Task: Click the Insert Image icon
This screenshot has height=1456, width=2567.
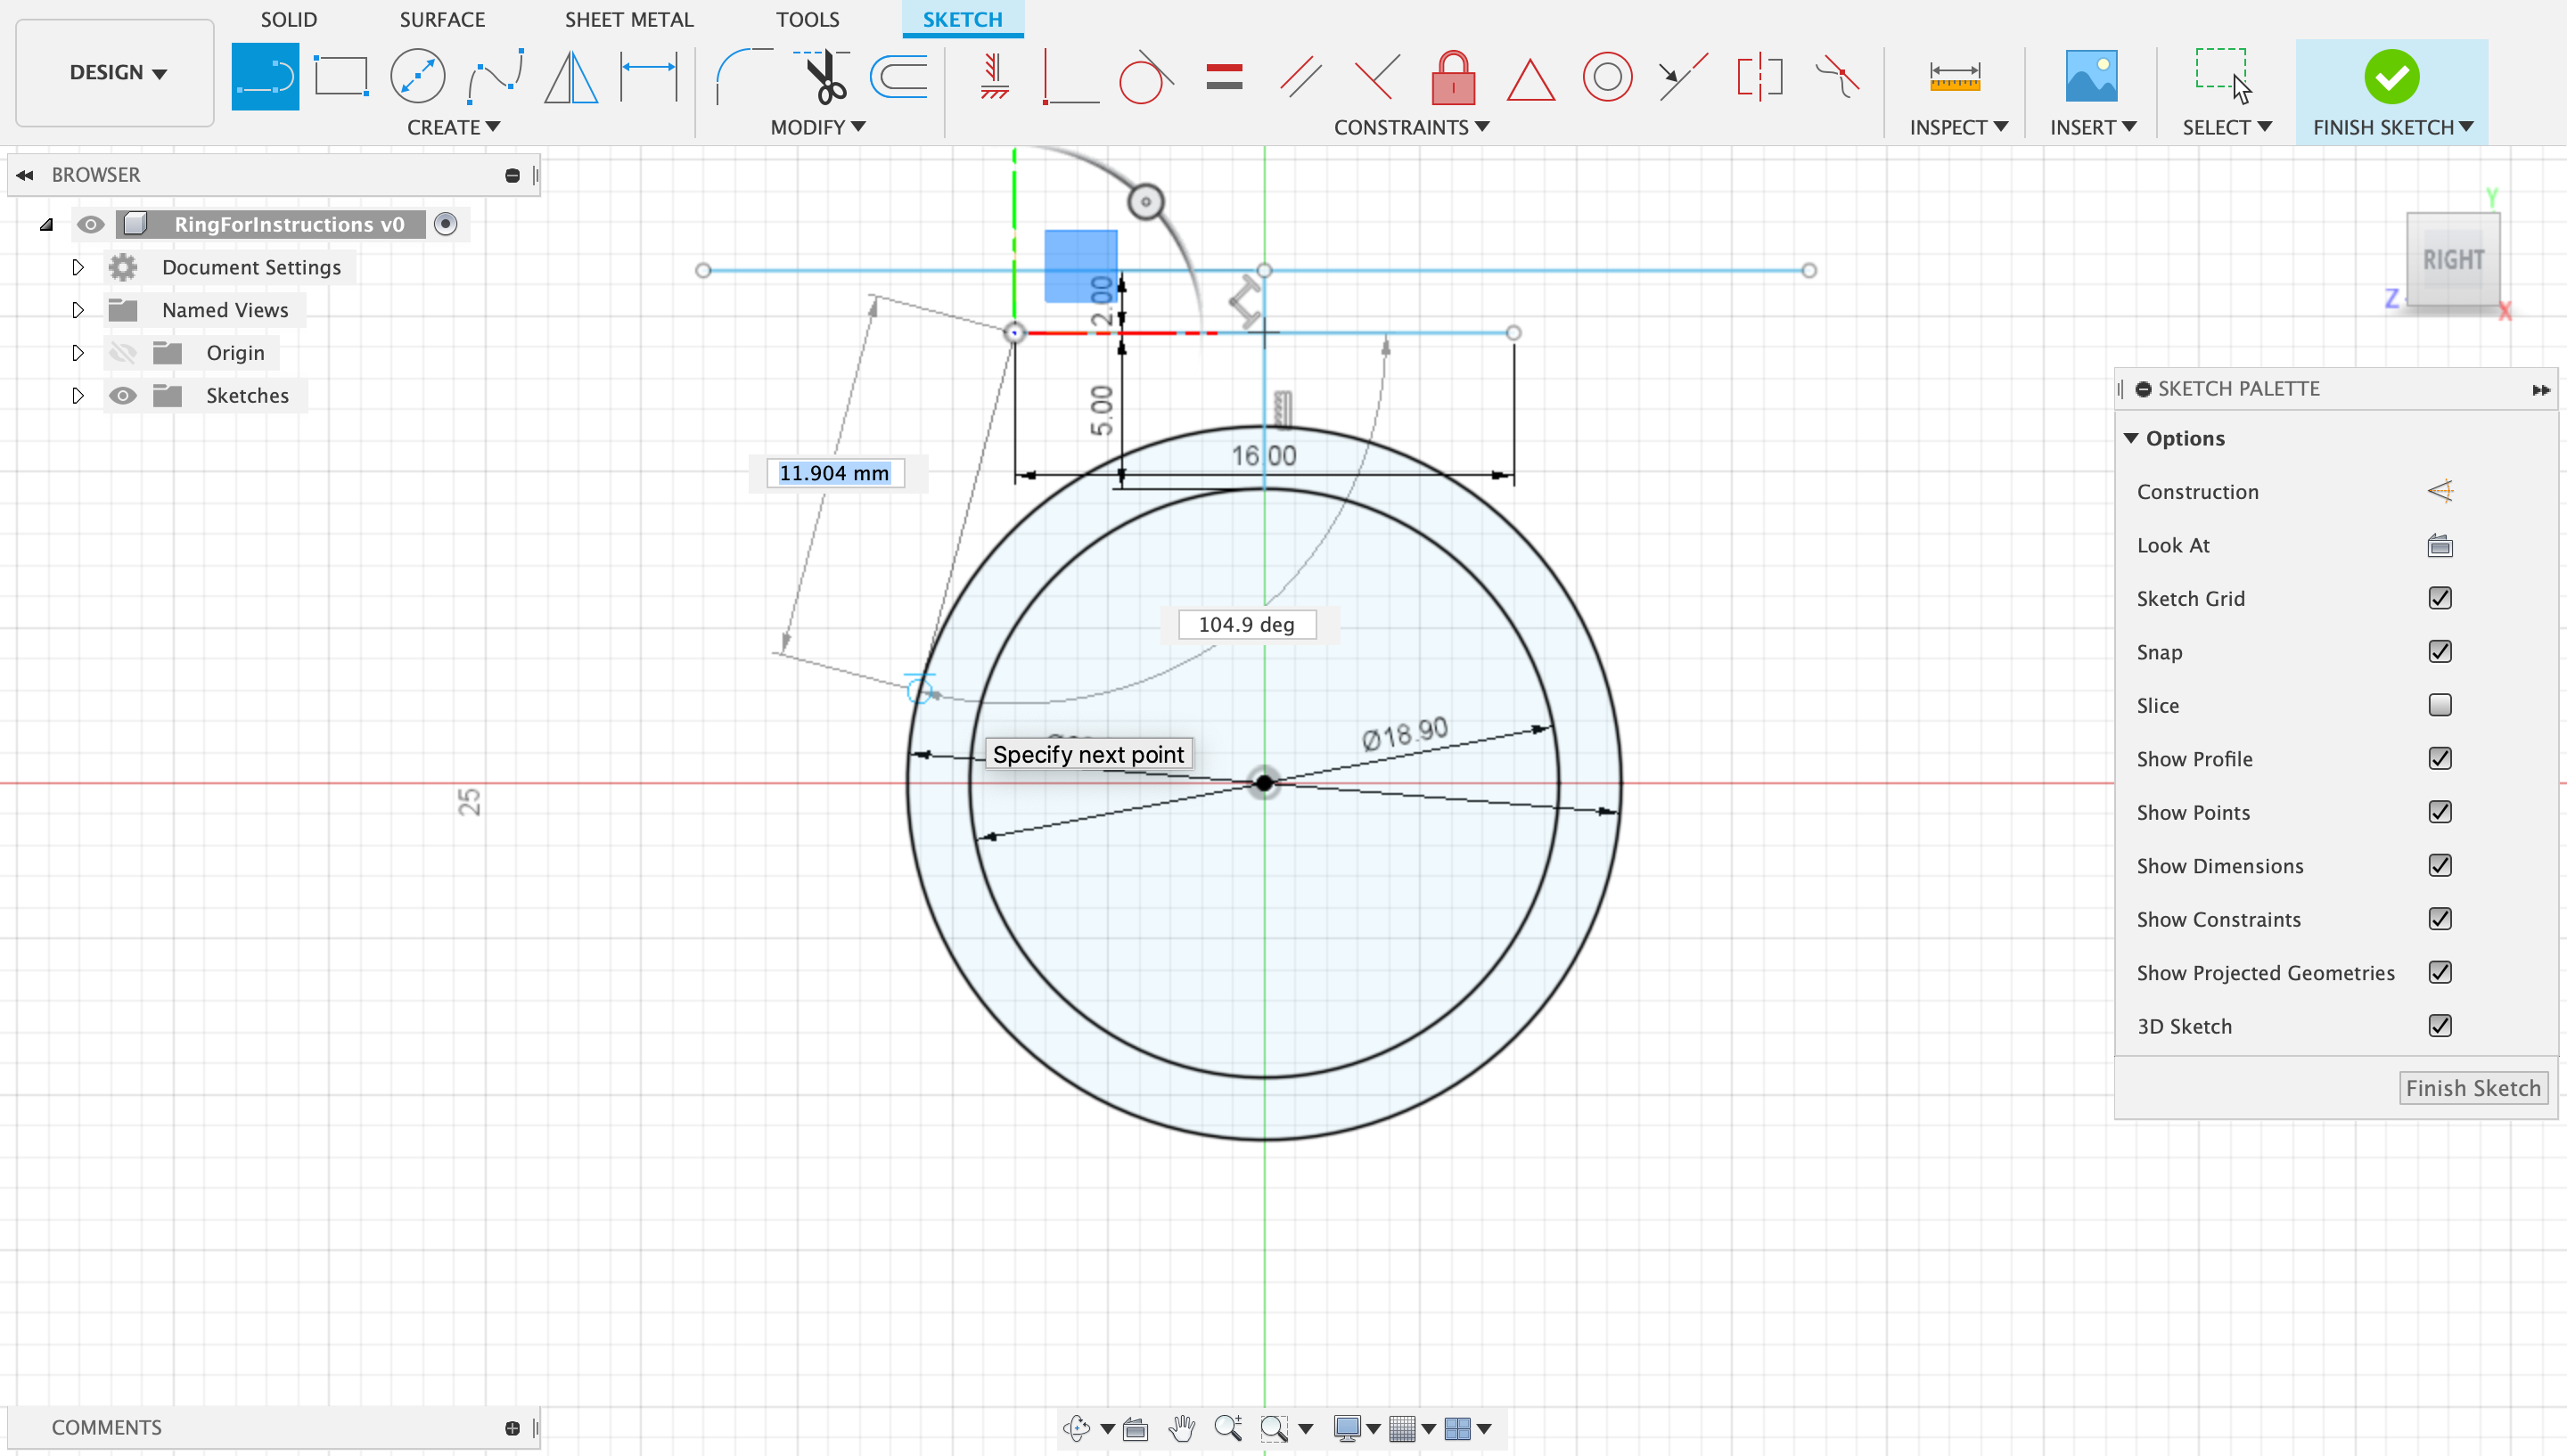Action: (2091, 76)
